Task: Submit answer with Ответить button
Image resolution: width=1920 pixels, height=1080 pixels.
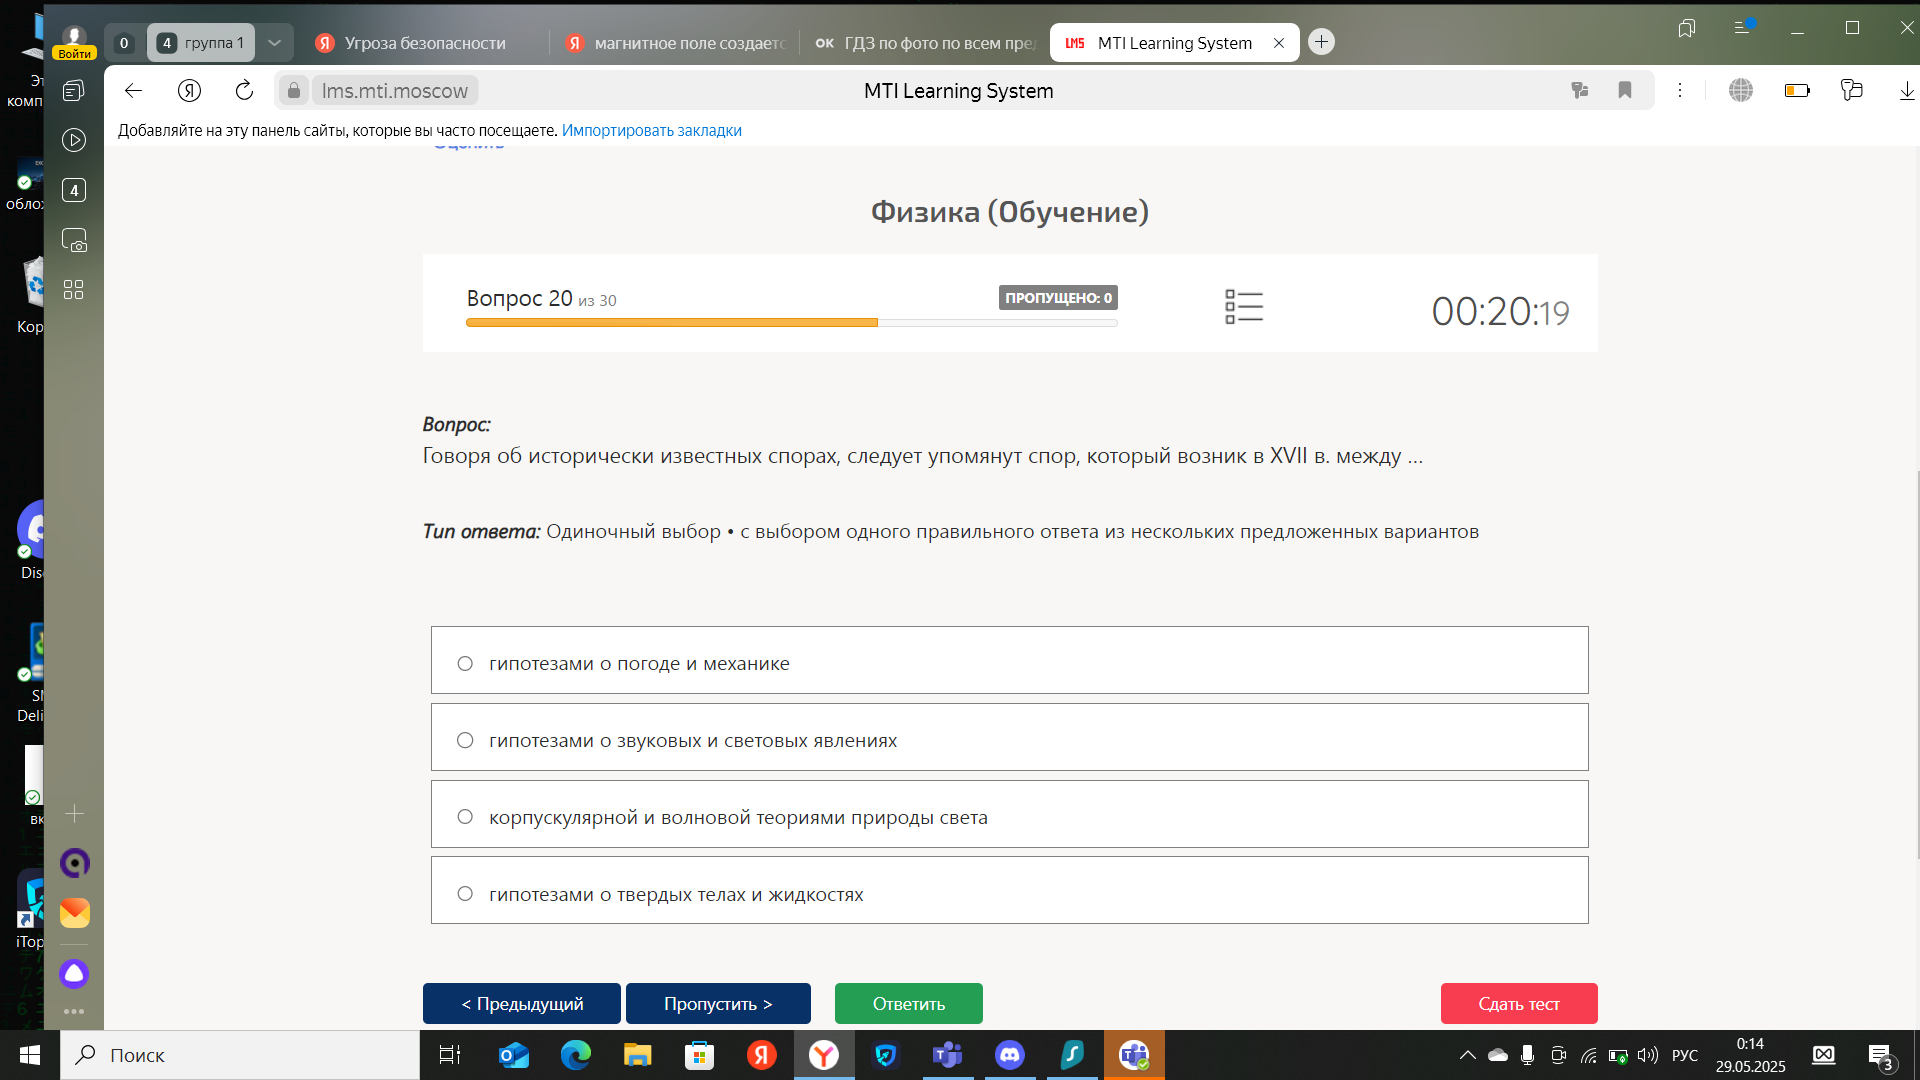Action: click(908, 1003)
